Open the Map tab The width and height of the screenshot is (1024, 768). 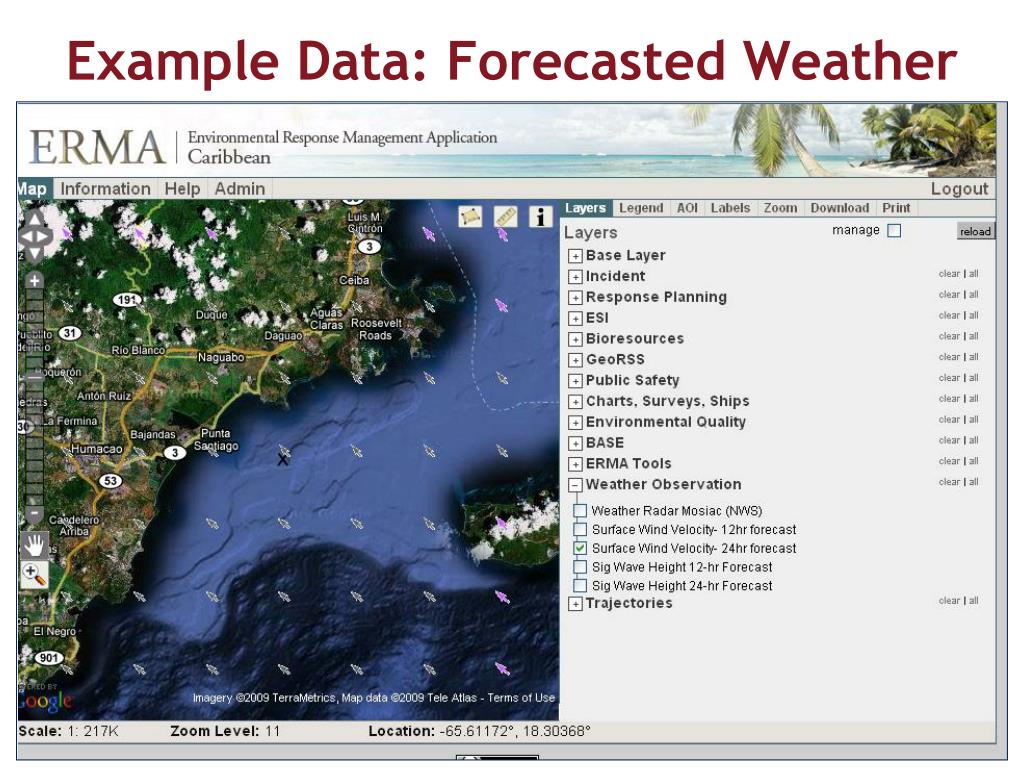coord(33,189)
